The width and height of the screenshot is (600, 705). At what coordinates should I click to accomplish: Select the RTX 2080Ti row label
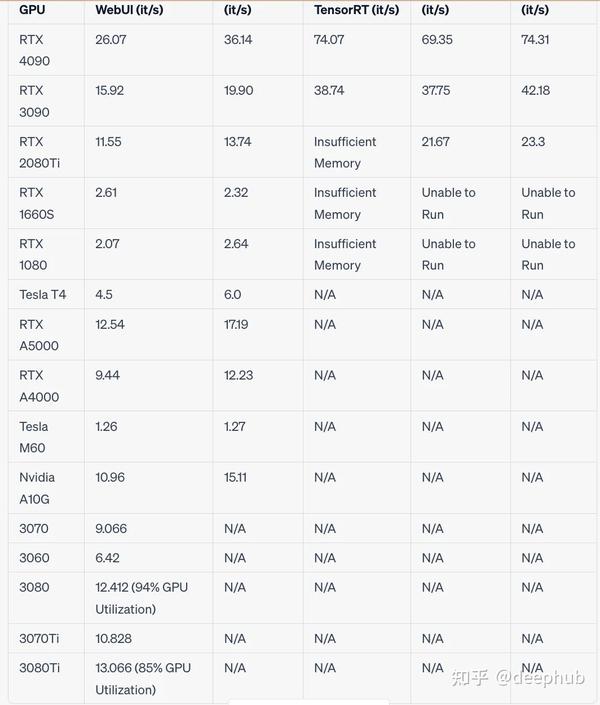coord(40,152)
